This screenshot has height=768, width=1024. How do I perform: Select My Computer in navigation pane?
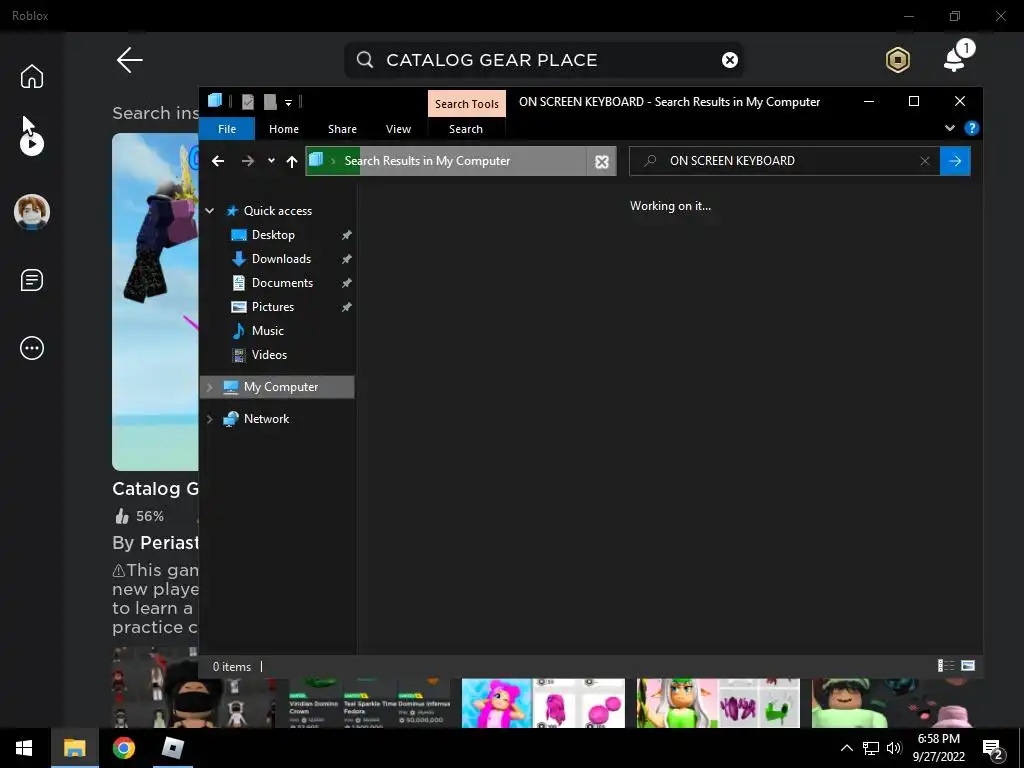coord(281,387)
